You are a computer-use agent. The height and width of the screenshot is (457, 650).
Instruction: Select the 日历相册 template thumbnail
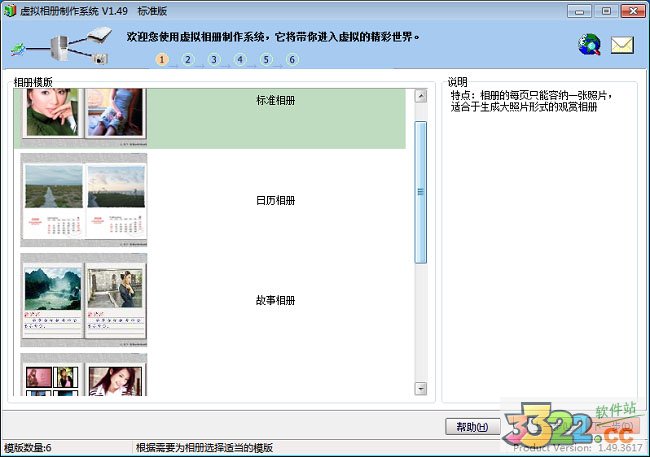coord(84,200)
